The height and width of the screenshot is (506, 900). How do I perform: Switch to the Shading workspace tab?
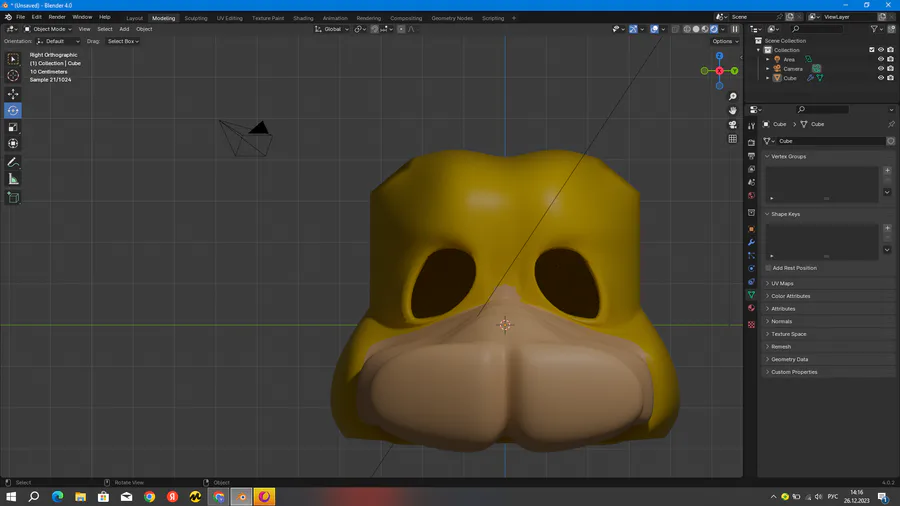click(303, 18)
